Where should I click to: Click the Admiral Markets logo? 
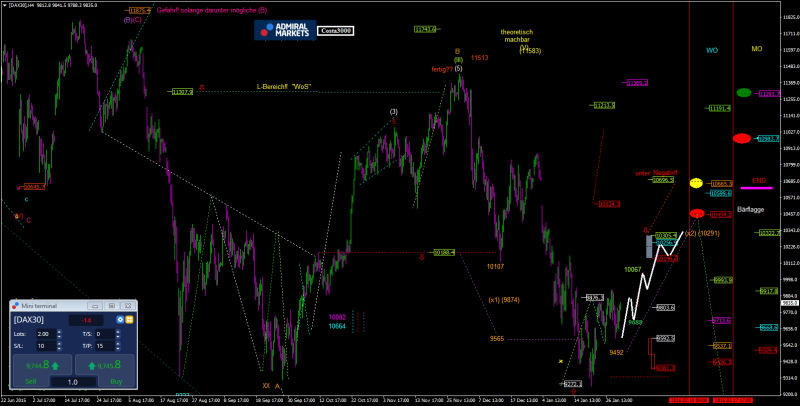pyautogui.click(x=285, y=30)
